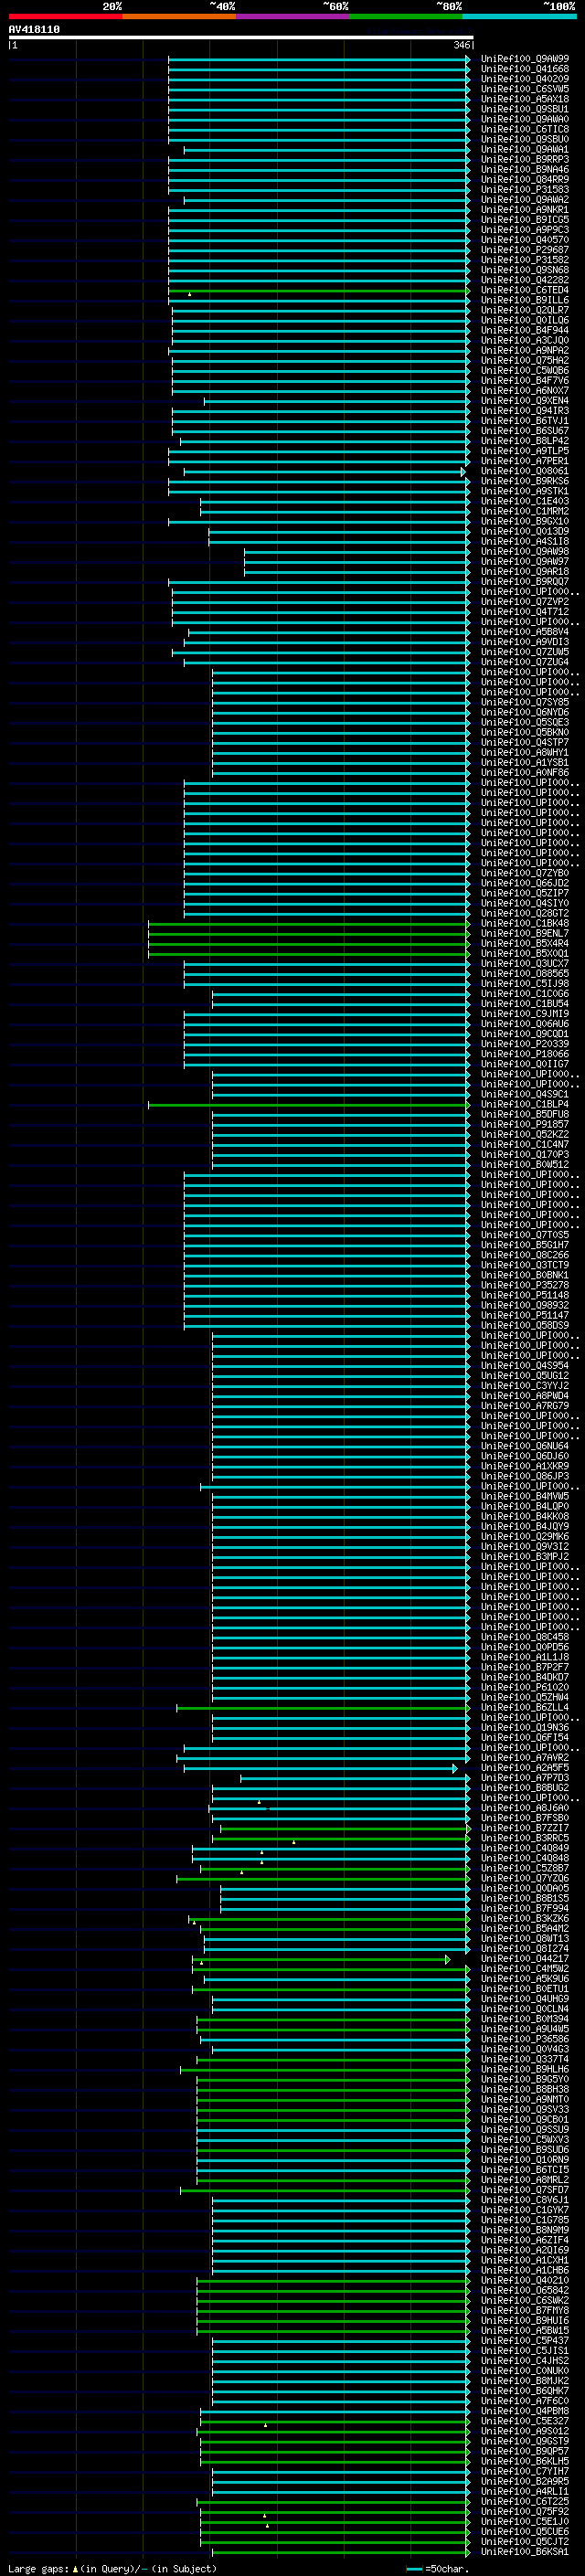Select the UniRef100_B0W512 label
The width and height of the screenshot is (585, 2576).
(524, 1164)
